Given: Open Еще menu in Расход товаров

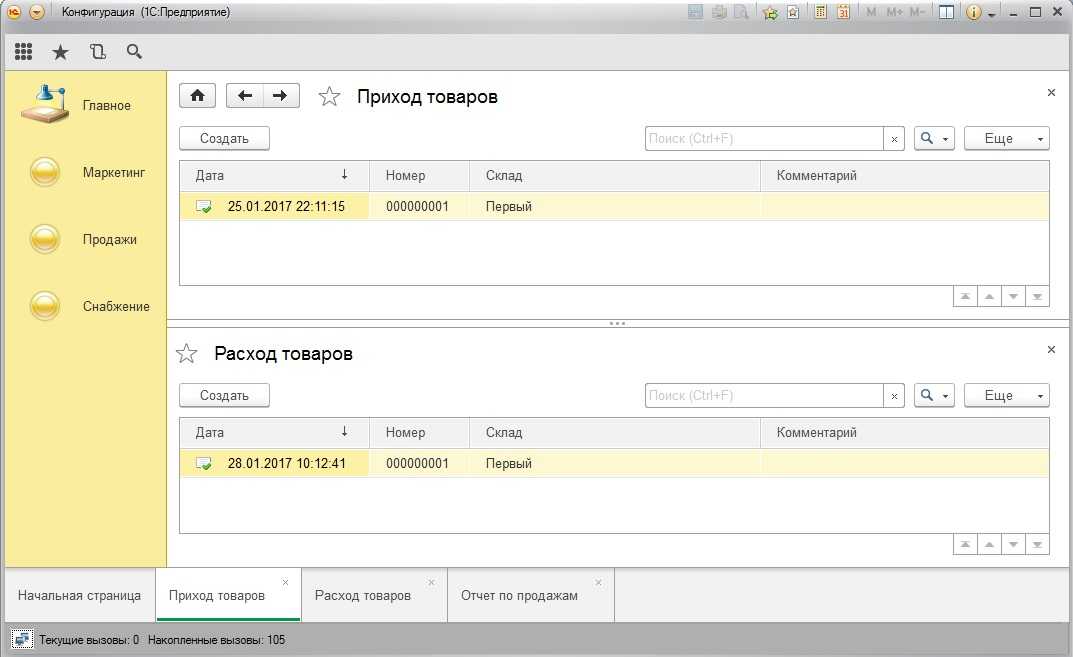Looking at the screenshot, I should [x=1007, y=396].
